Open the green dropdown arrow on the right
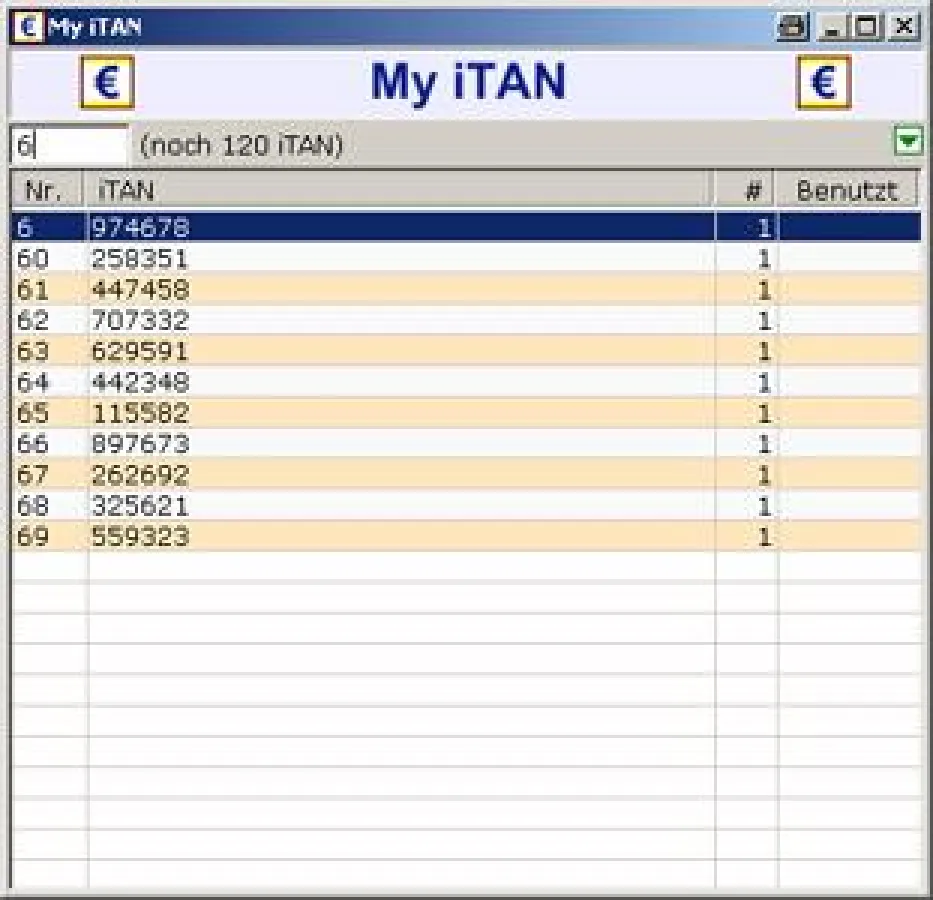This screenshot has width=933, height=900. [909, 143]
